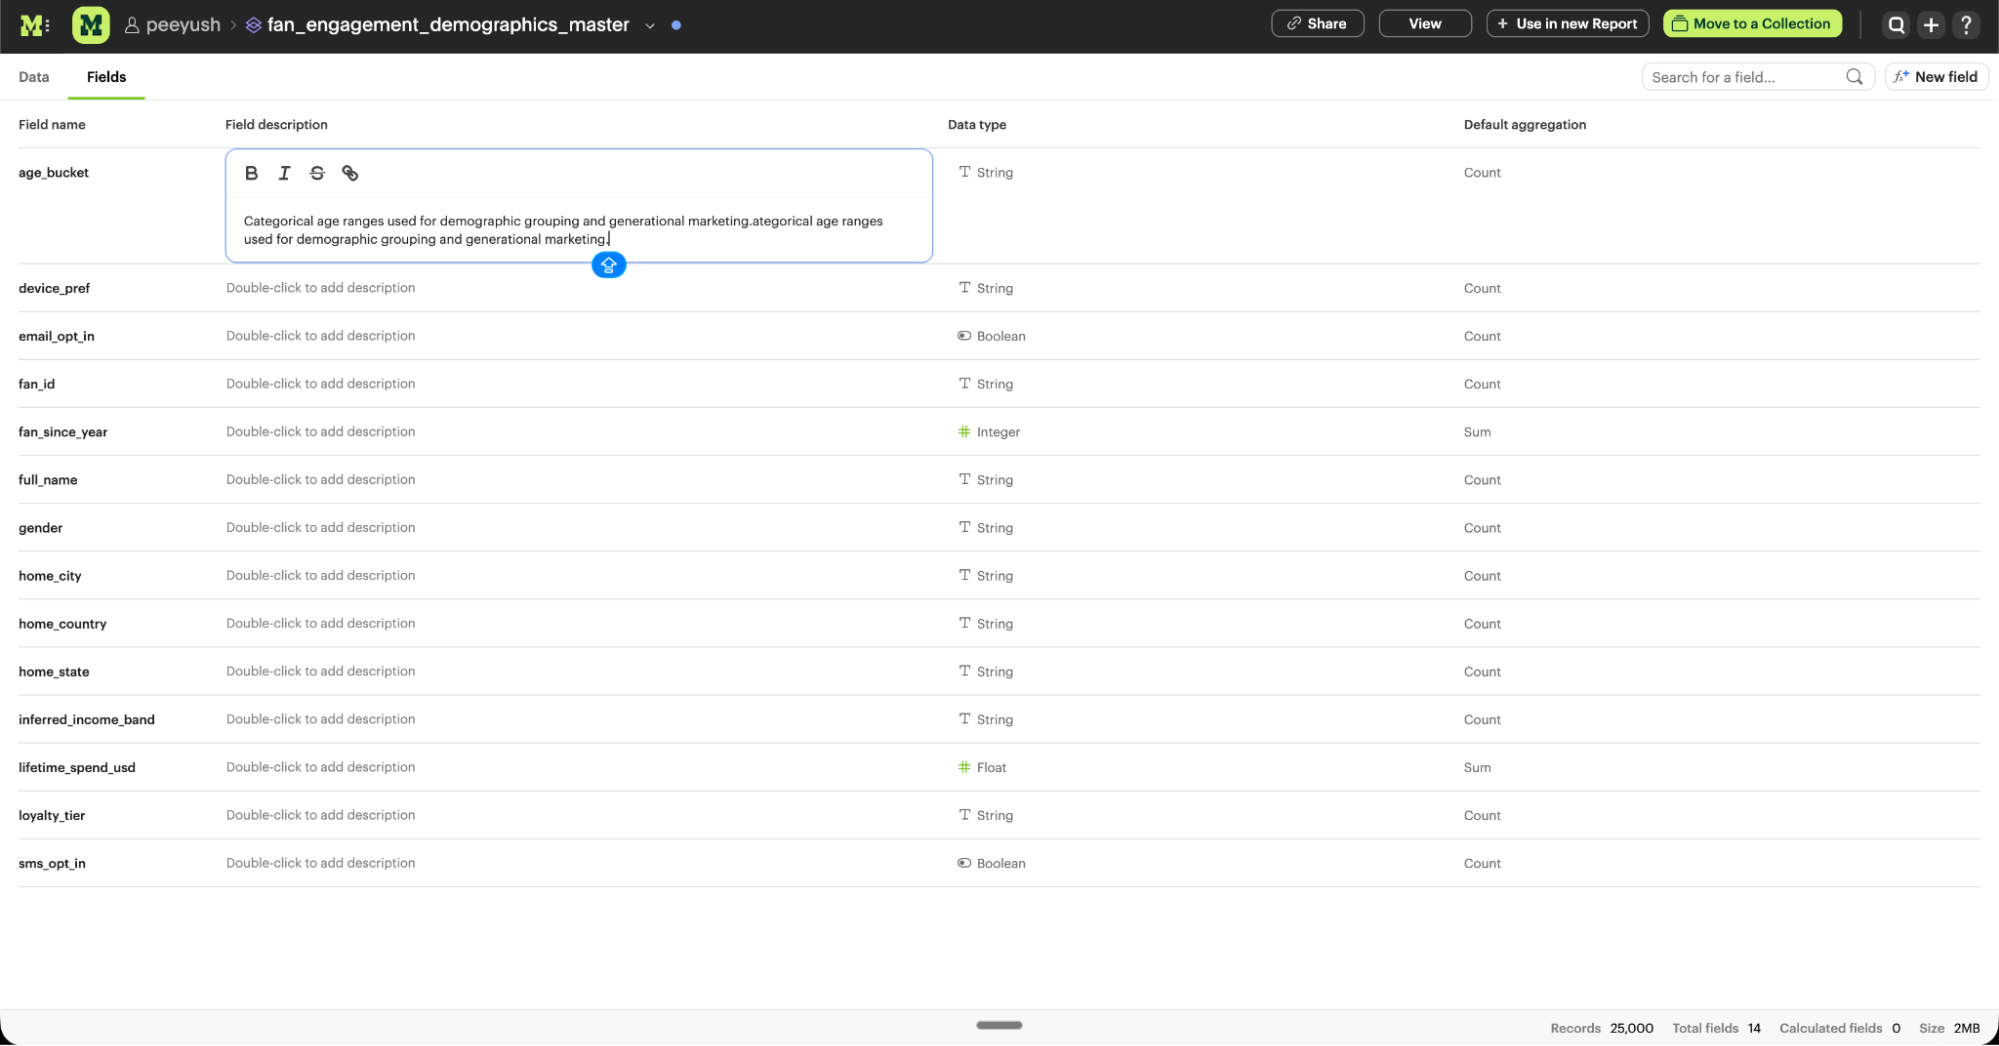
Task: Change the Sum aggregation for fan_since_year
Action: (1477, 431)
